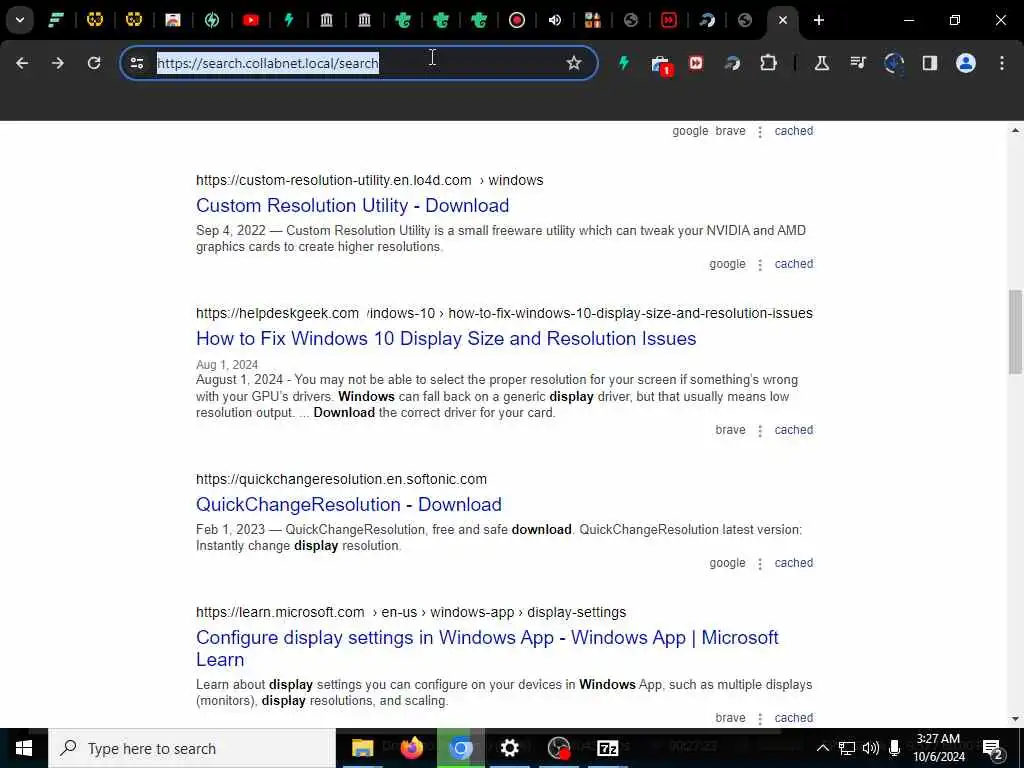This screenshot has height=768, width=1024.
Task: Grab the vertical page scrollbar thumb
Action: click(1015, 332)
